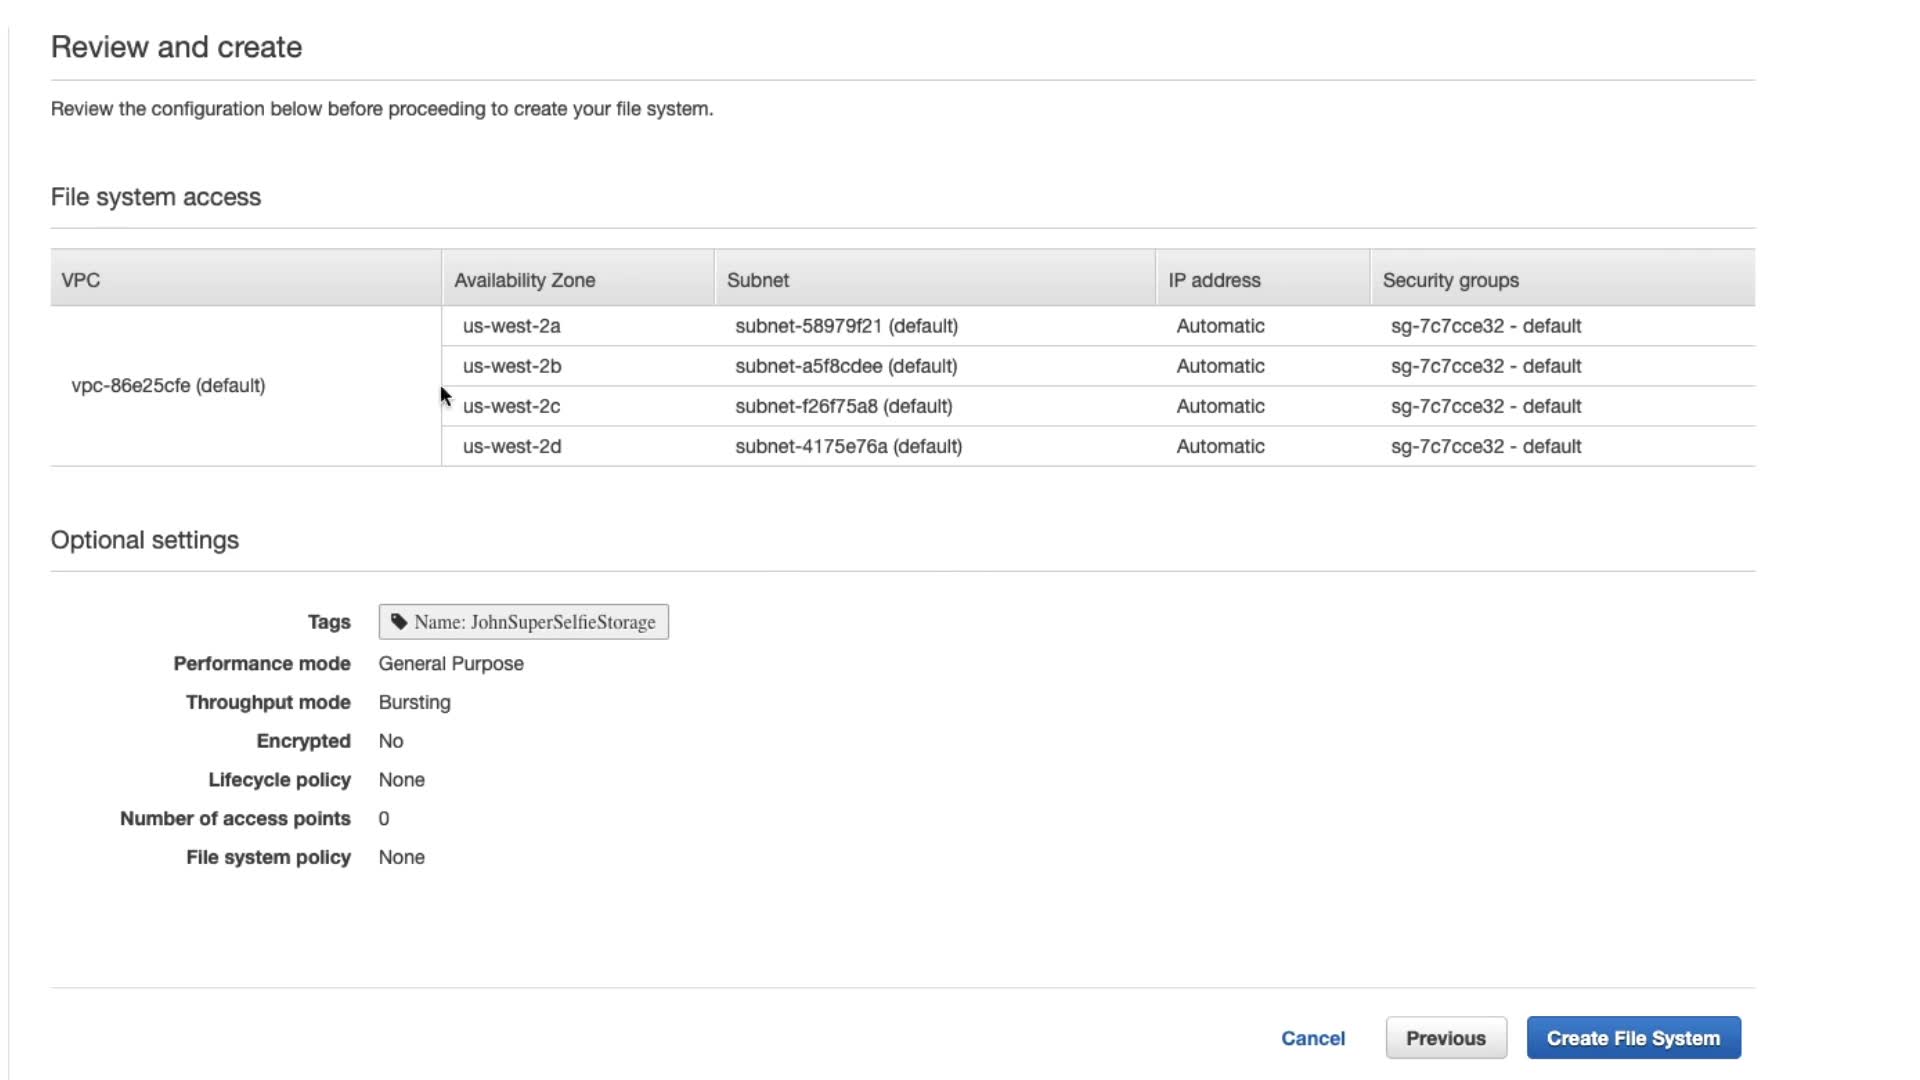Click the Security groups column header

coord(1450,280)
